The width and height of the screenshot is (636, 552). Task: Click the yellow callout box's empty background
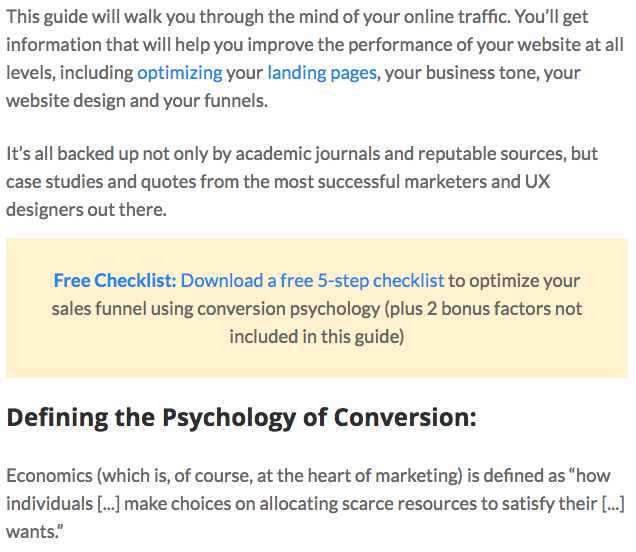316,361
